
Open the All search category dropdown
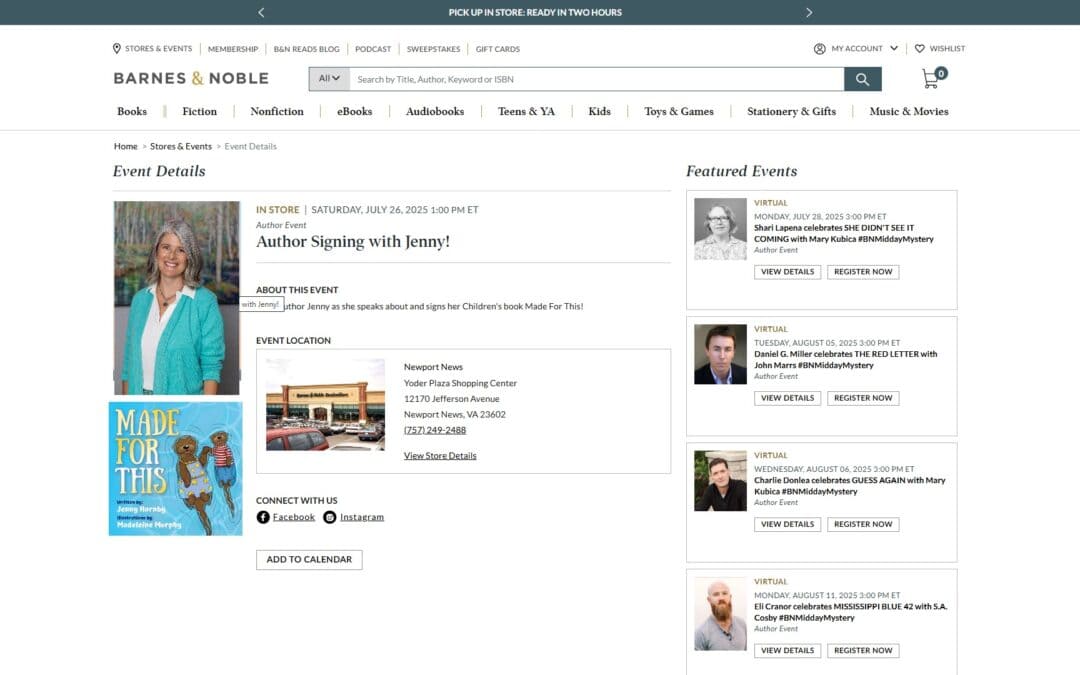tap(329, 79)
